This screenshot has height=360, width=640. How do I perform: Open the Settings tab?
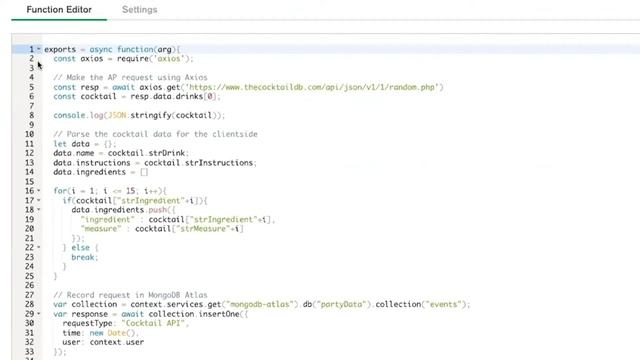140,10
